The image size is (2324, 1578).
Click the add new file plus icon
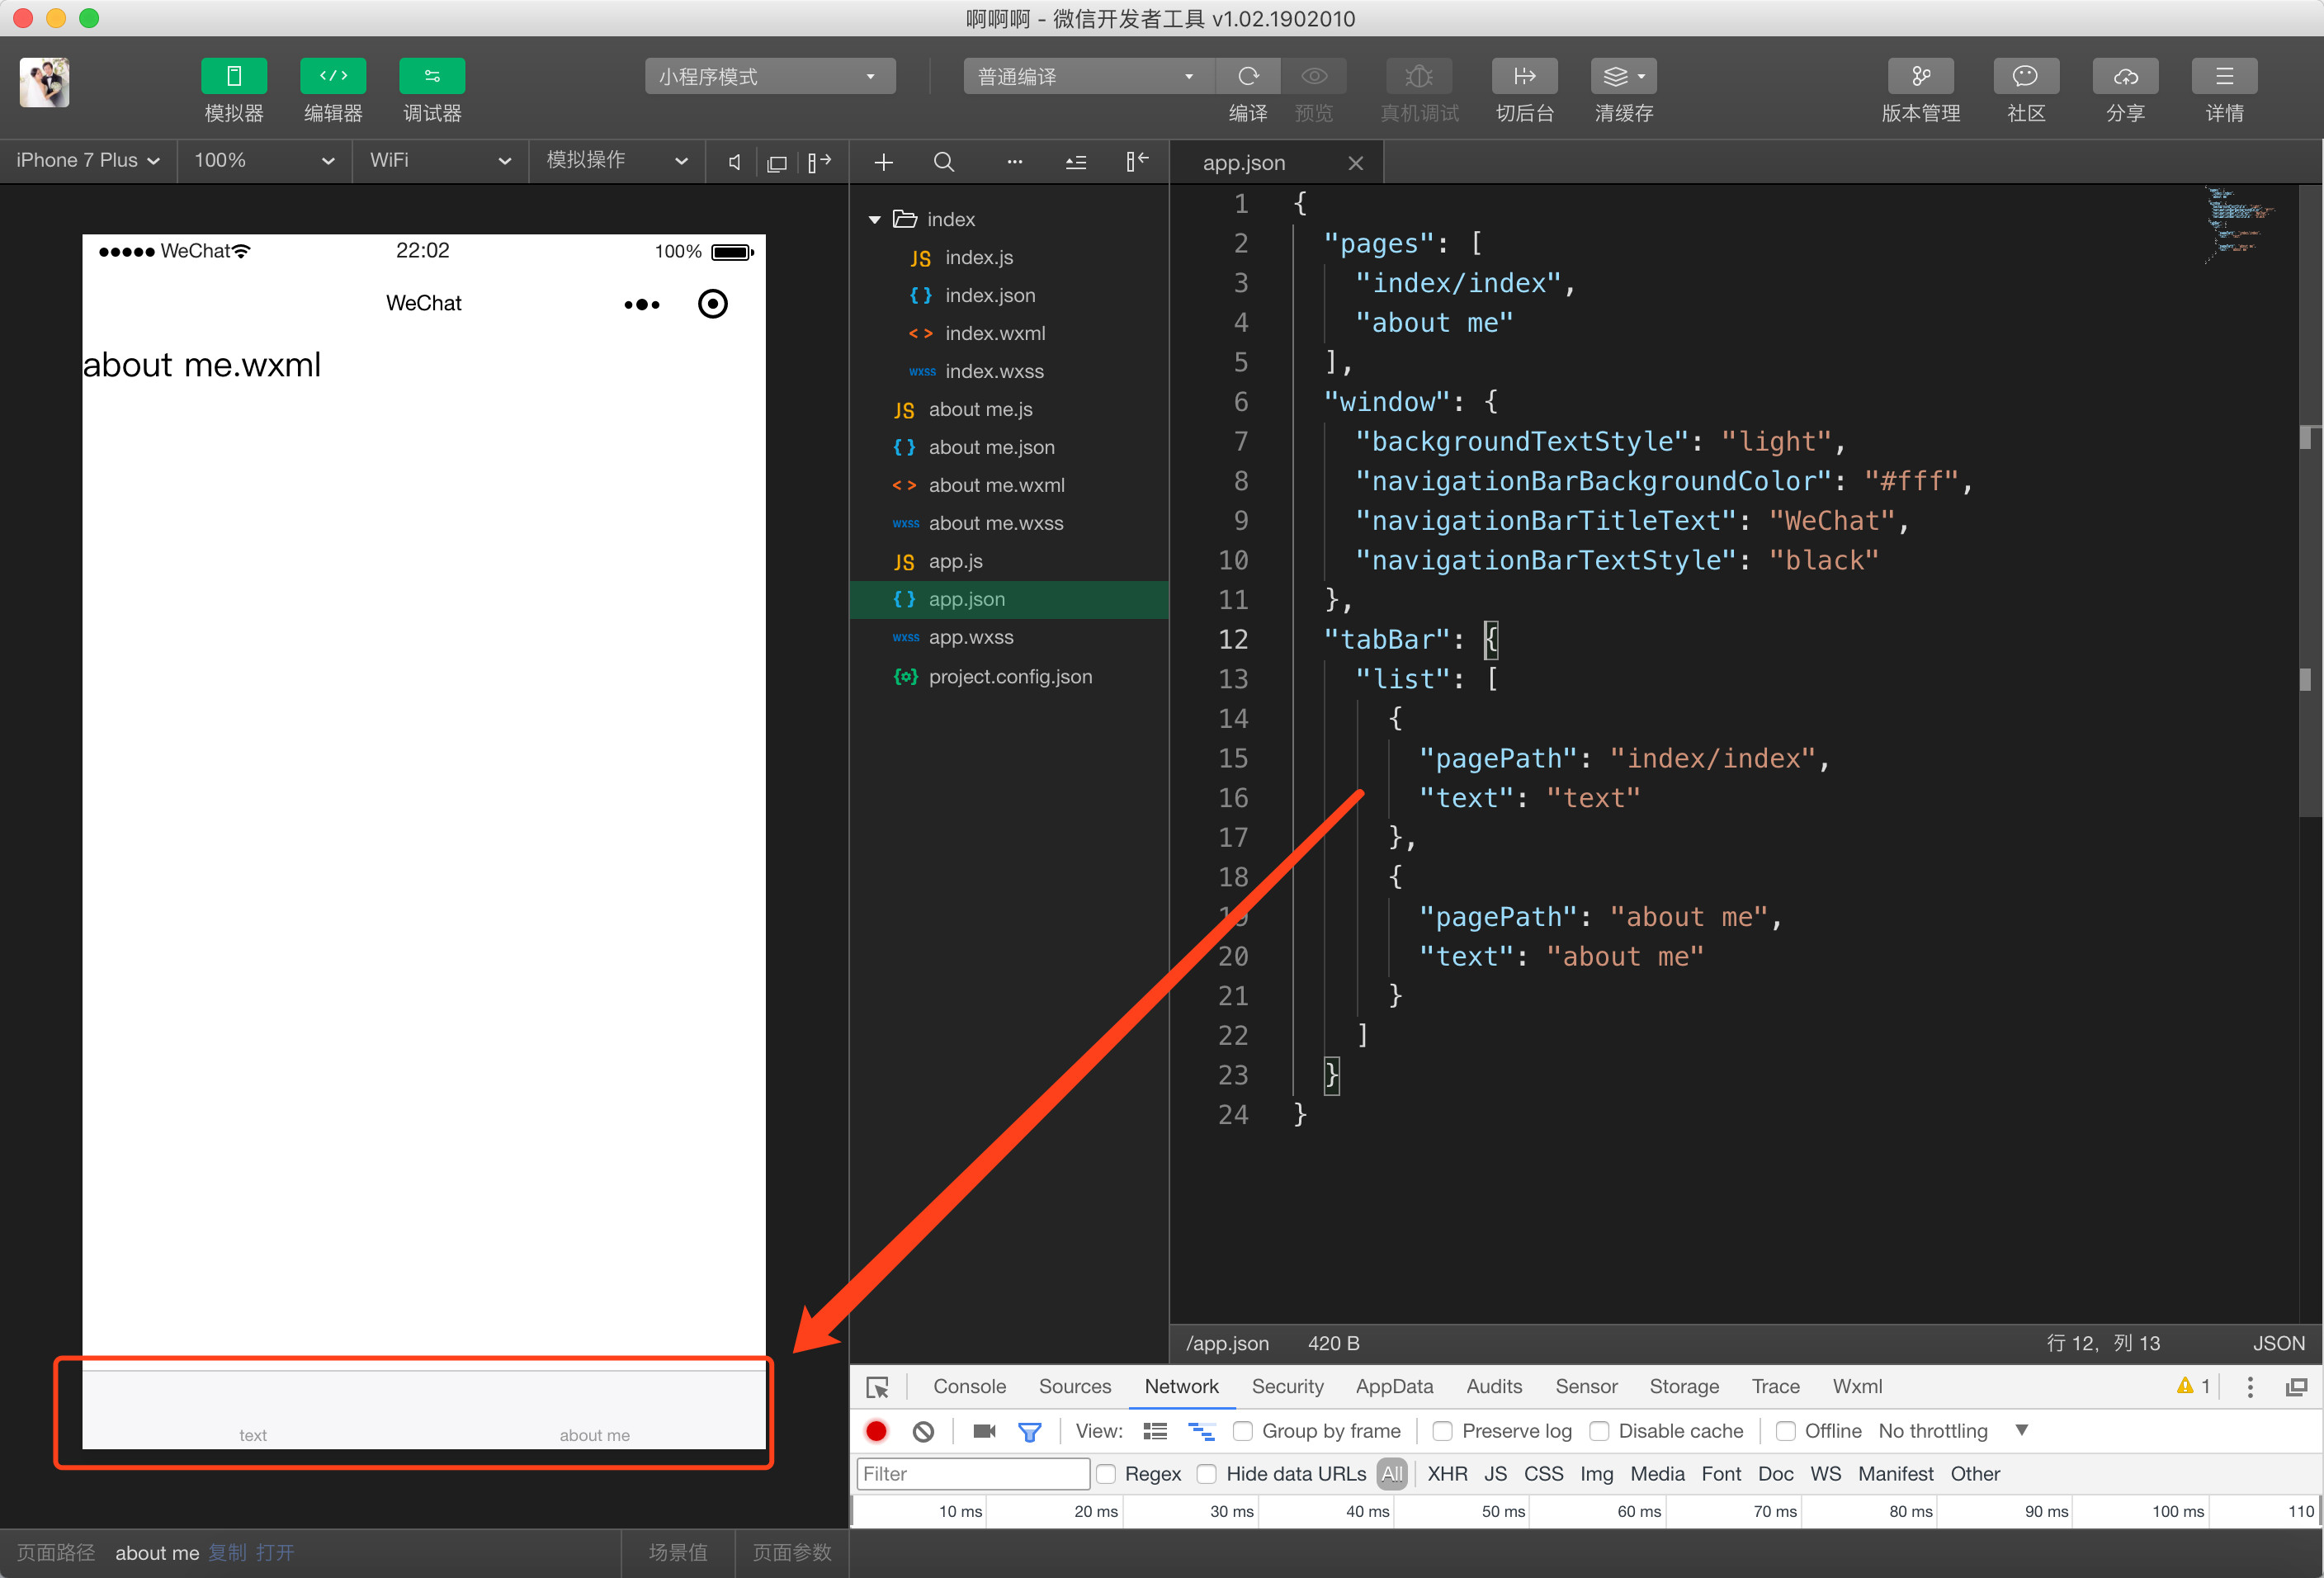(883, 162)
